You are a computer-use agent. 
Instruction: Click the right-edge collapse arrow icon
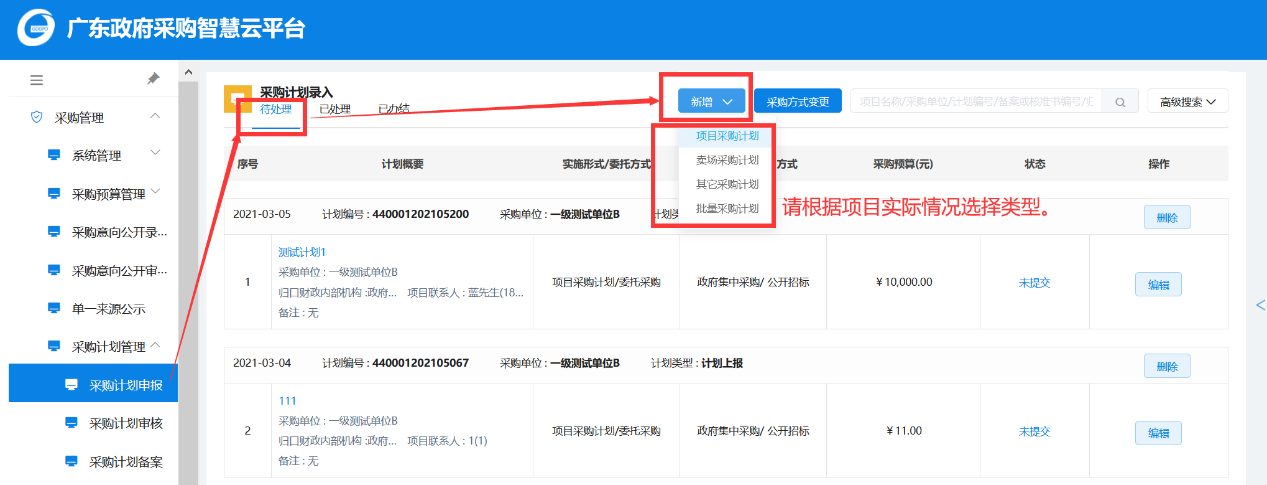(1259, 305)
